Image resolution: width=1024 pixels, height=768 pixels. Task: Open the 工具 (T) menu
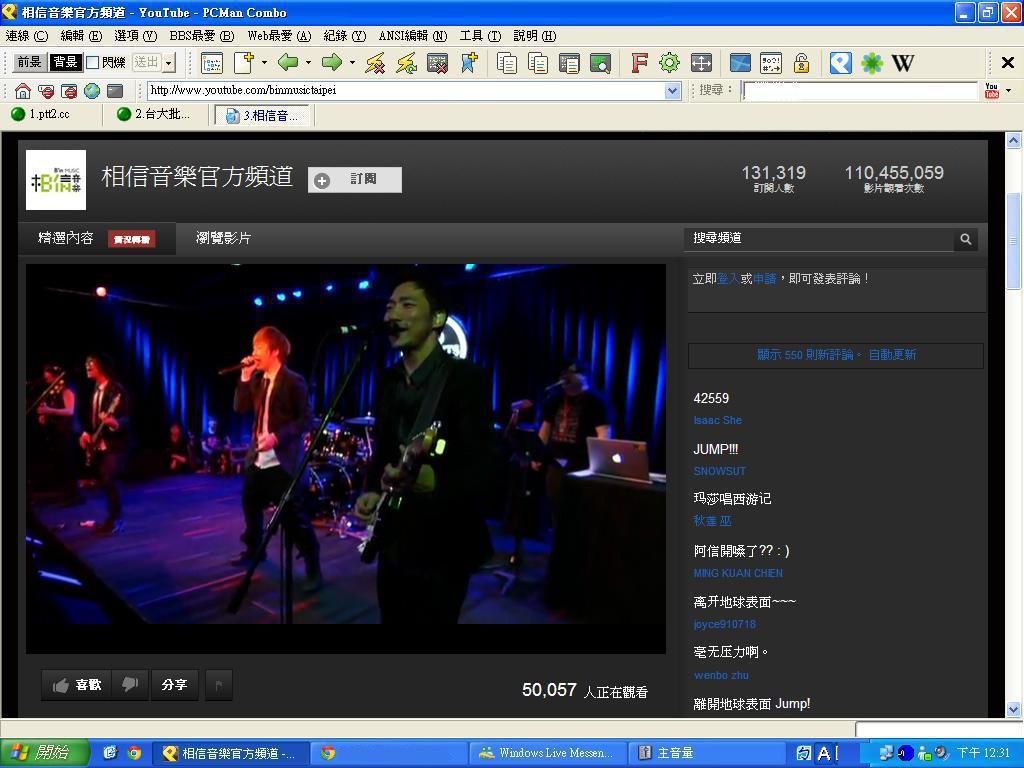coord(479,36)
